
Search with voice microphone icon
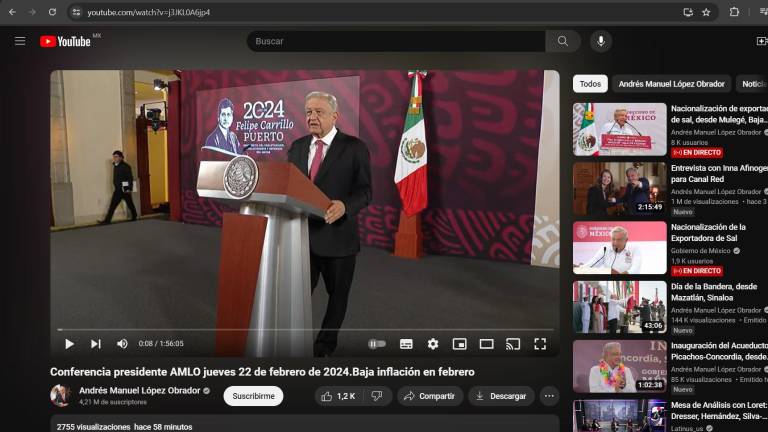coord(600,41)
